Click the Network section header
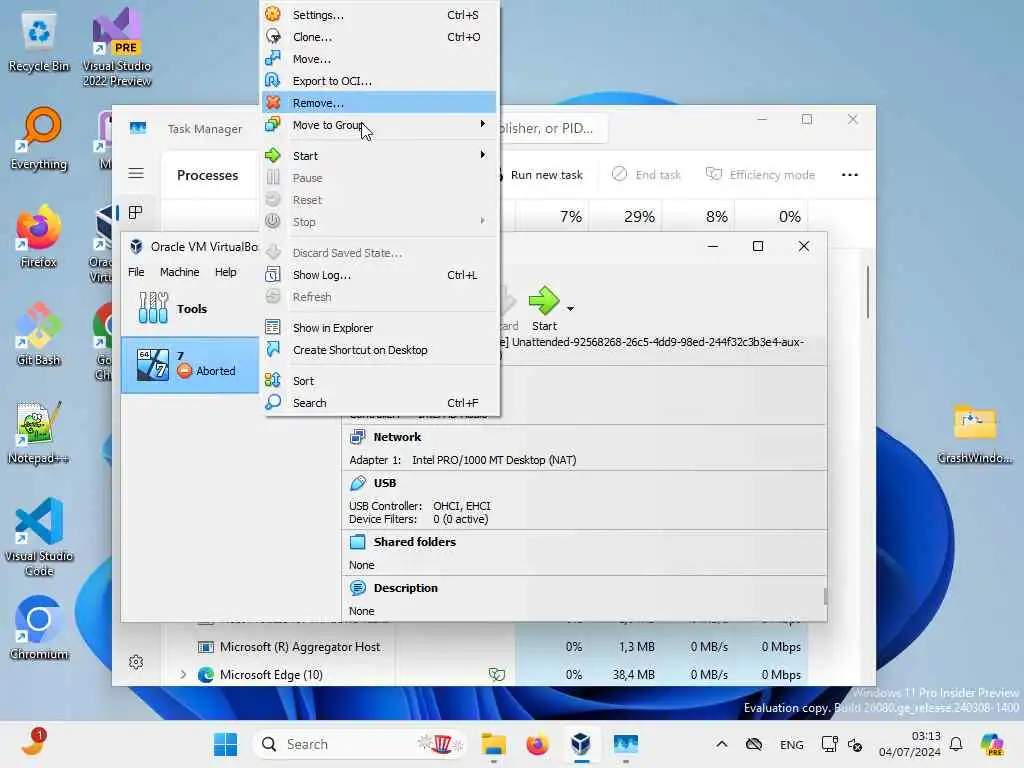Image resolution: width=1024 pixels, height=768 pixels. 397,437
